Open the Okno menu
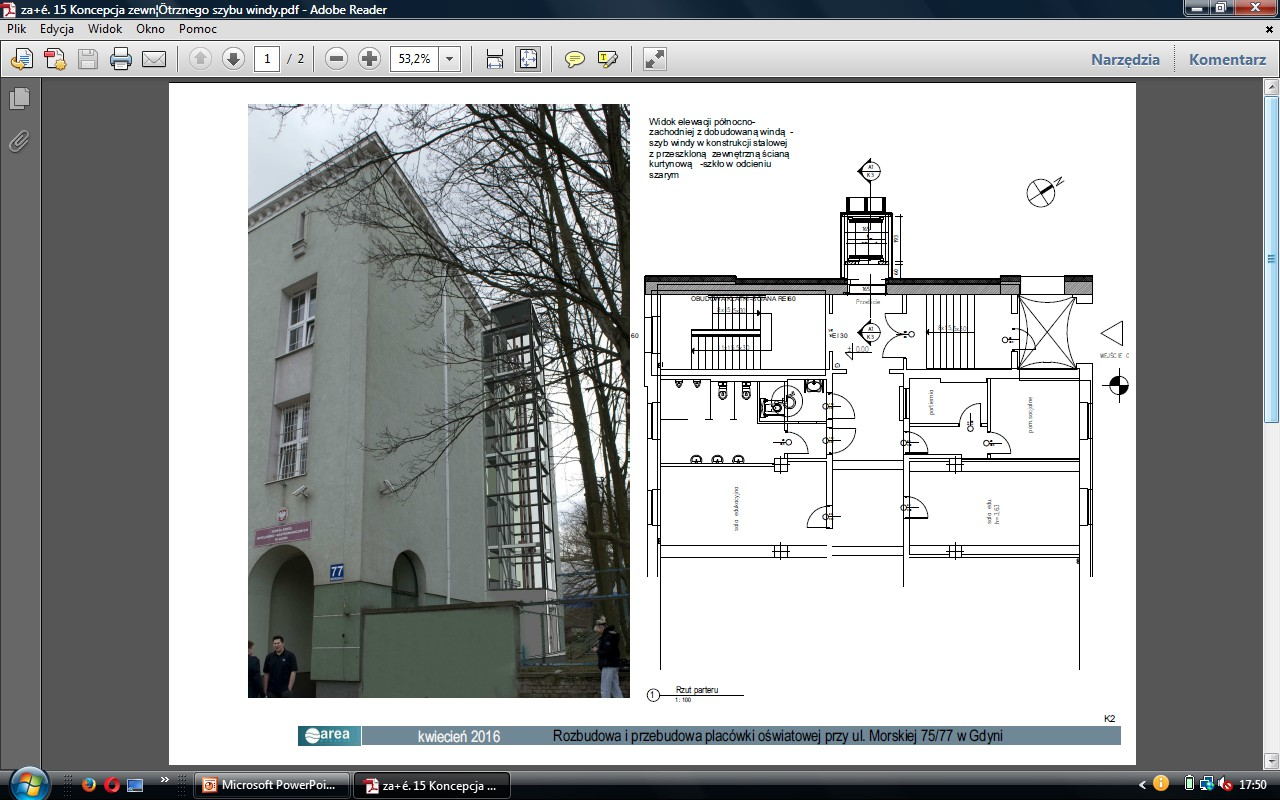 pos(150,29)
